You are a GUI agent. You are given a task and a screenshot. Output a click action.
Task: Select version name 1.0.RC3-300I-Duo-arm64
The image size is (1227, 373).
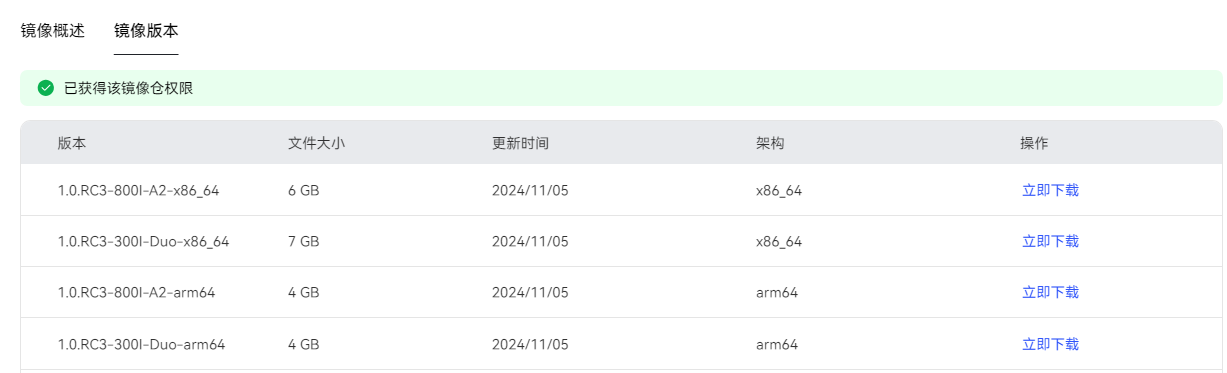click(141, 344)
